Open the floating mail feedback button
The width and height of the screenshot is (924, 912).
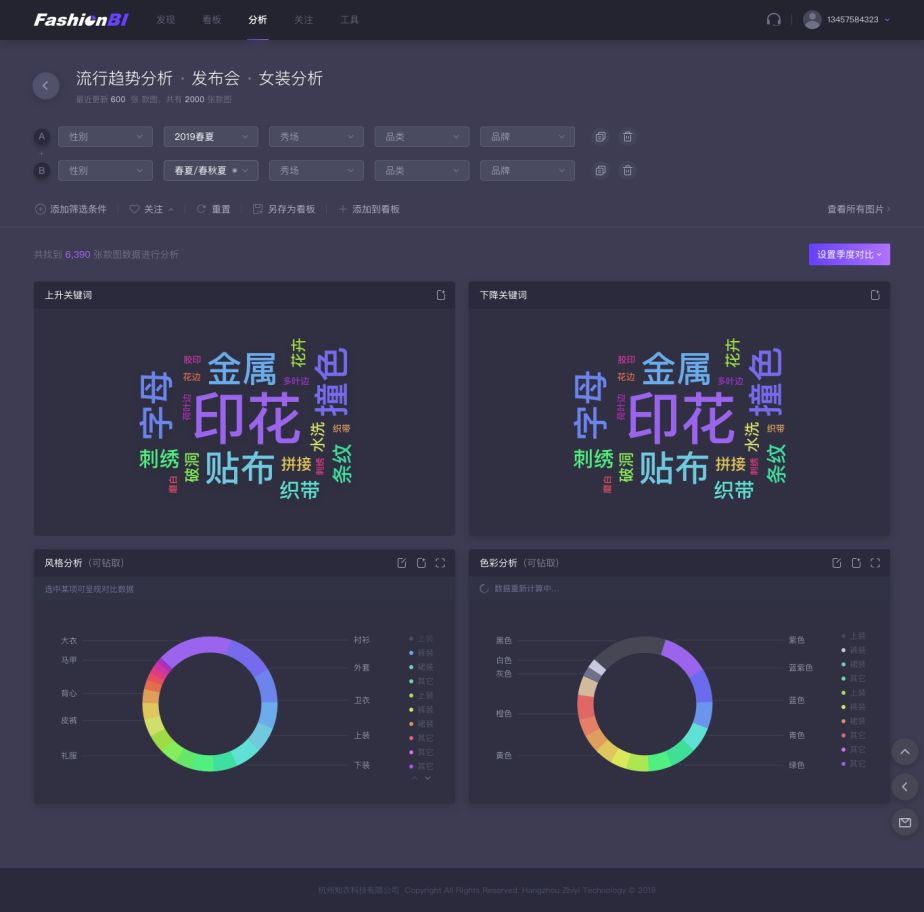[x=905, y=822]
